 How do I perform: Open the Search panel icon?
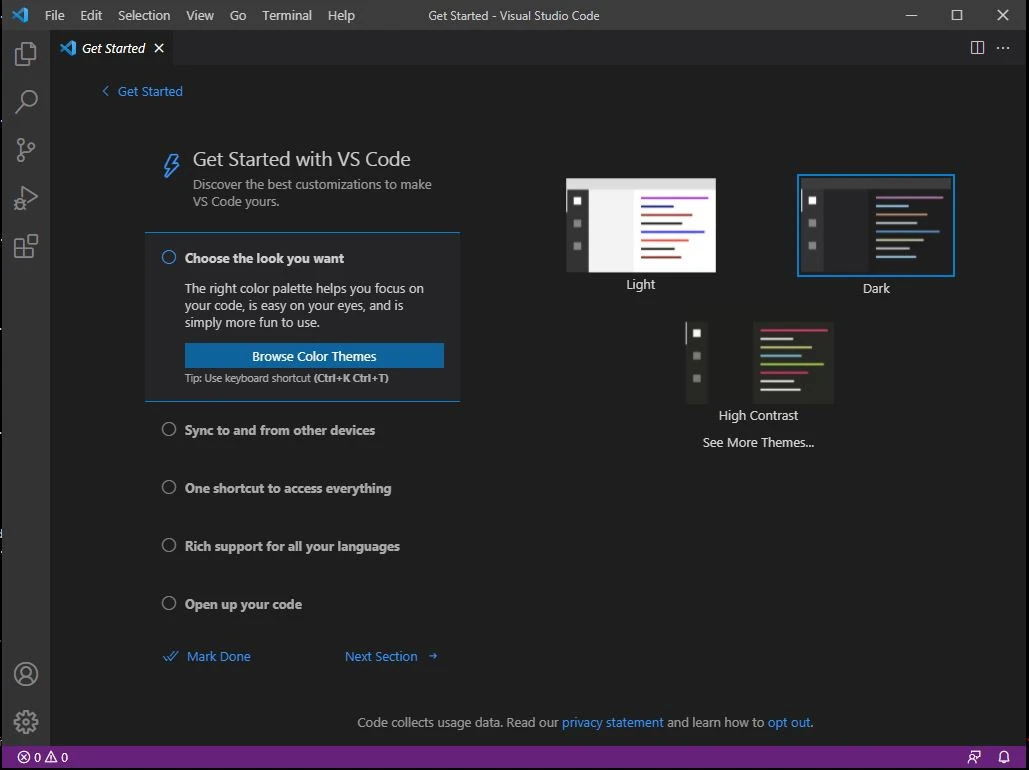point(25,101)
